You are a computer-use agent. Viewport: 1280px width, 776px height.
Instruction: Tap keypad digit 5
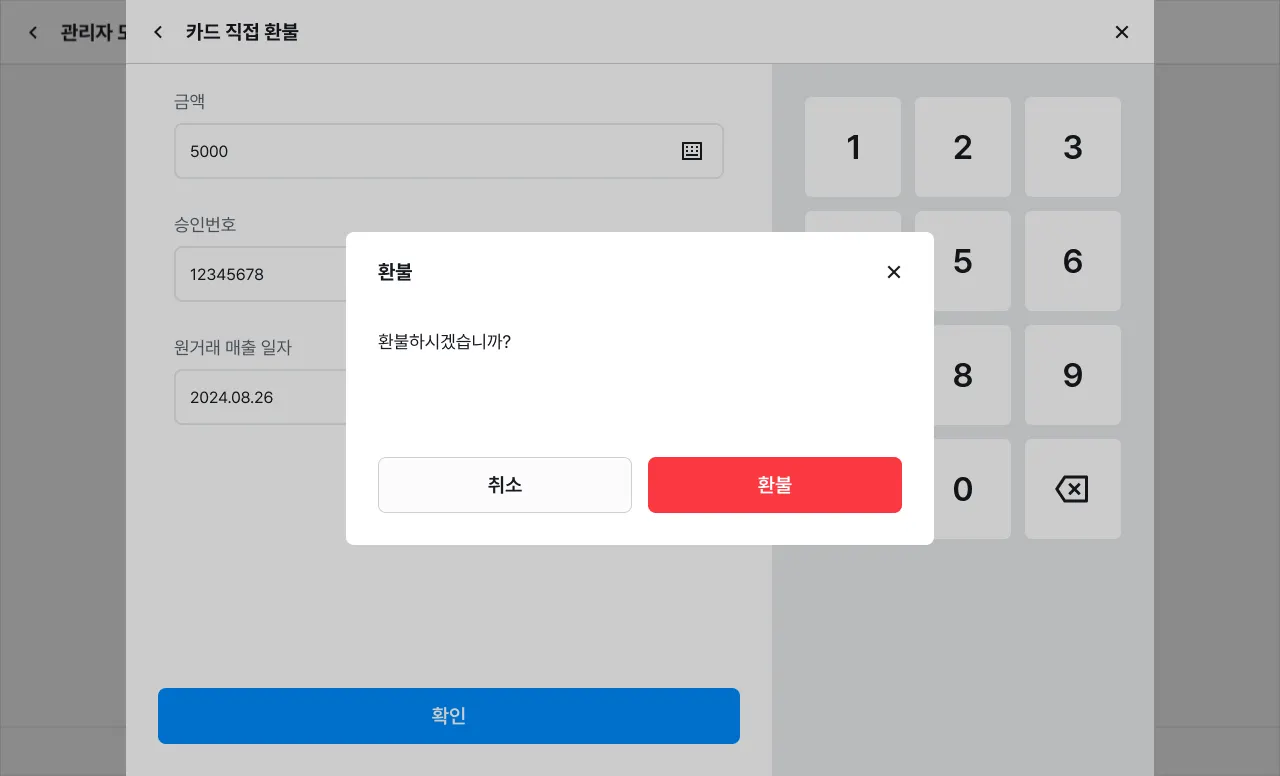pyautogui.click(x=963, y=261)
